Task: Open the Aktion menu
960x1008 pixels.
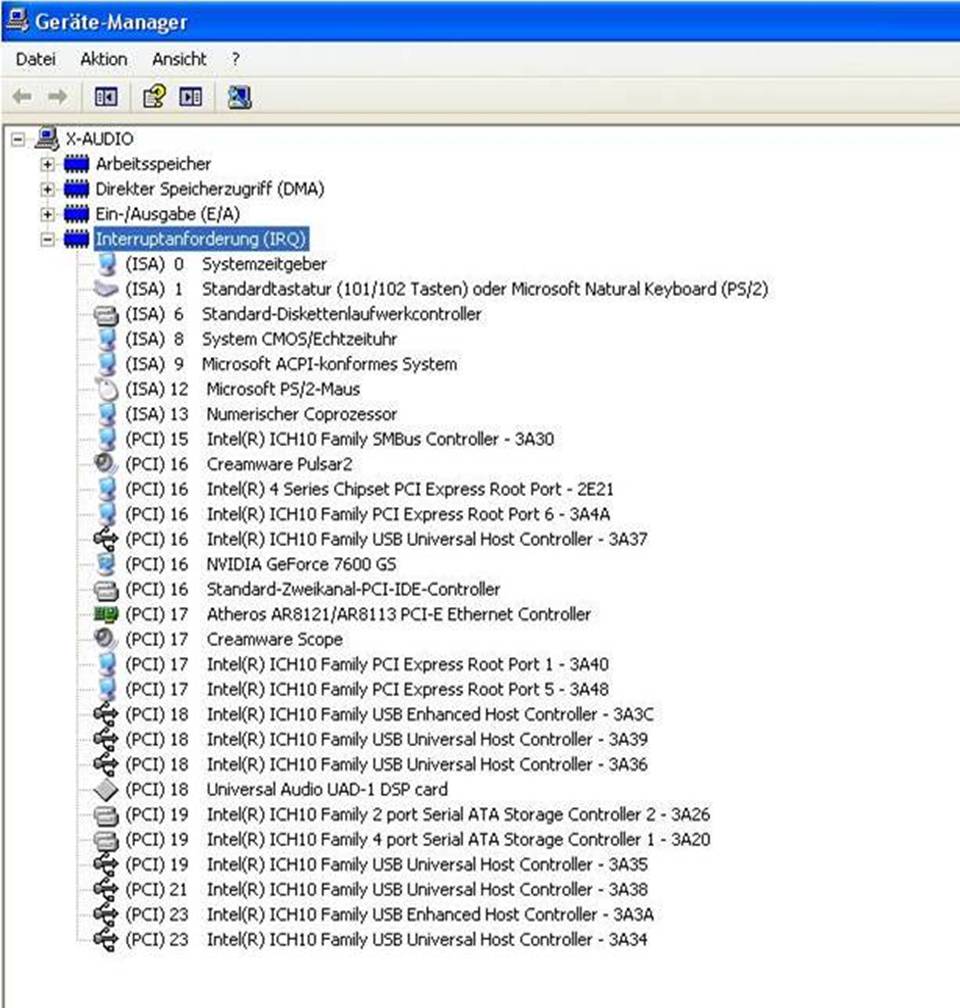Action: (104, 59)
